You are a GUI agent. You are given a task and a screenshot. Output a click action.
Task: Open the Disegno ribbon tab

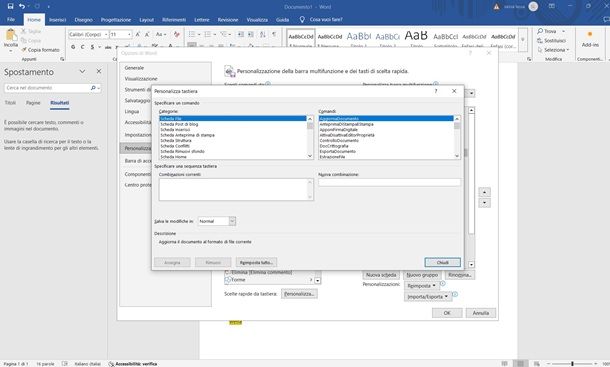[x=83, y=19]
